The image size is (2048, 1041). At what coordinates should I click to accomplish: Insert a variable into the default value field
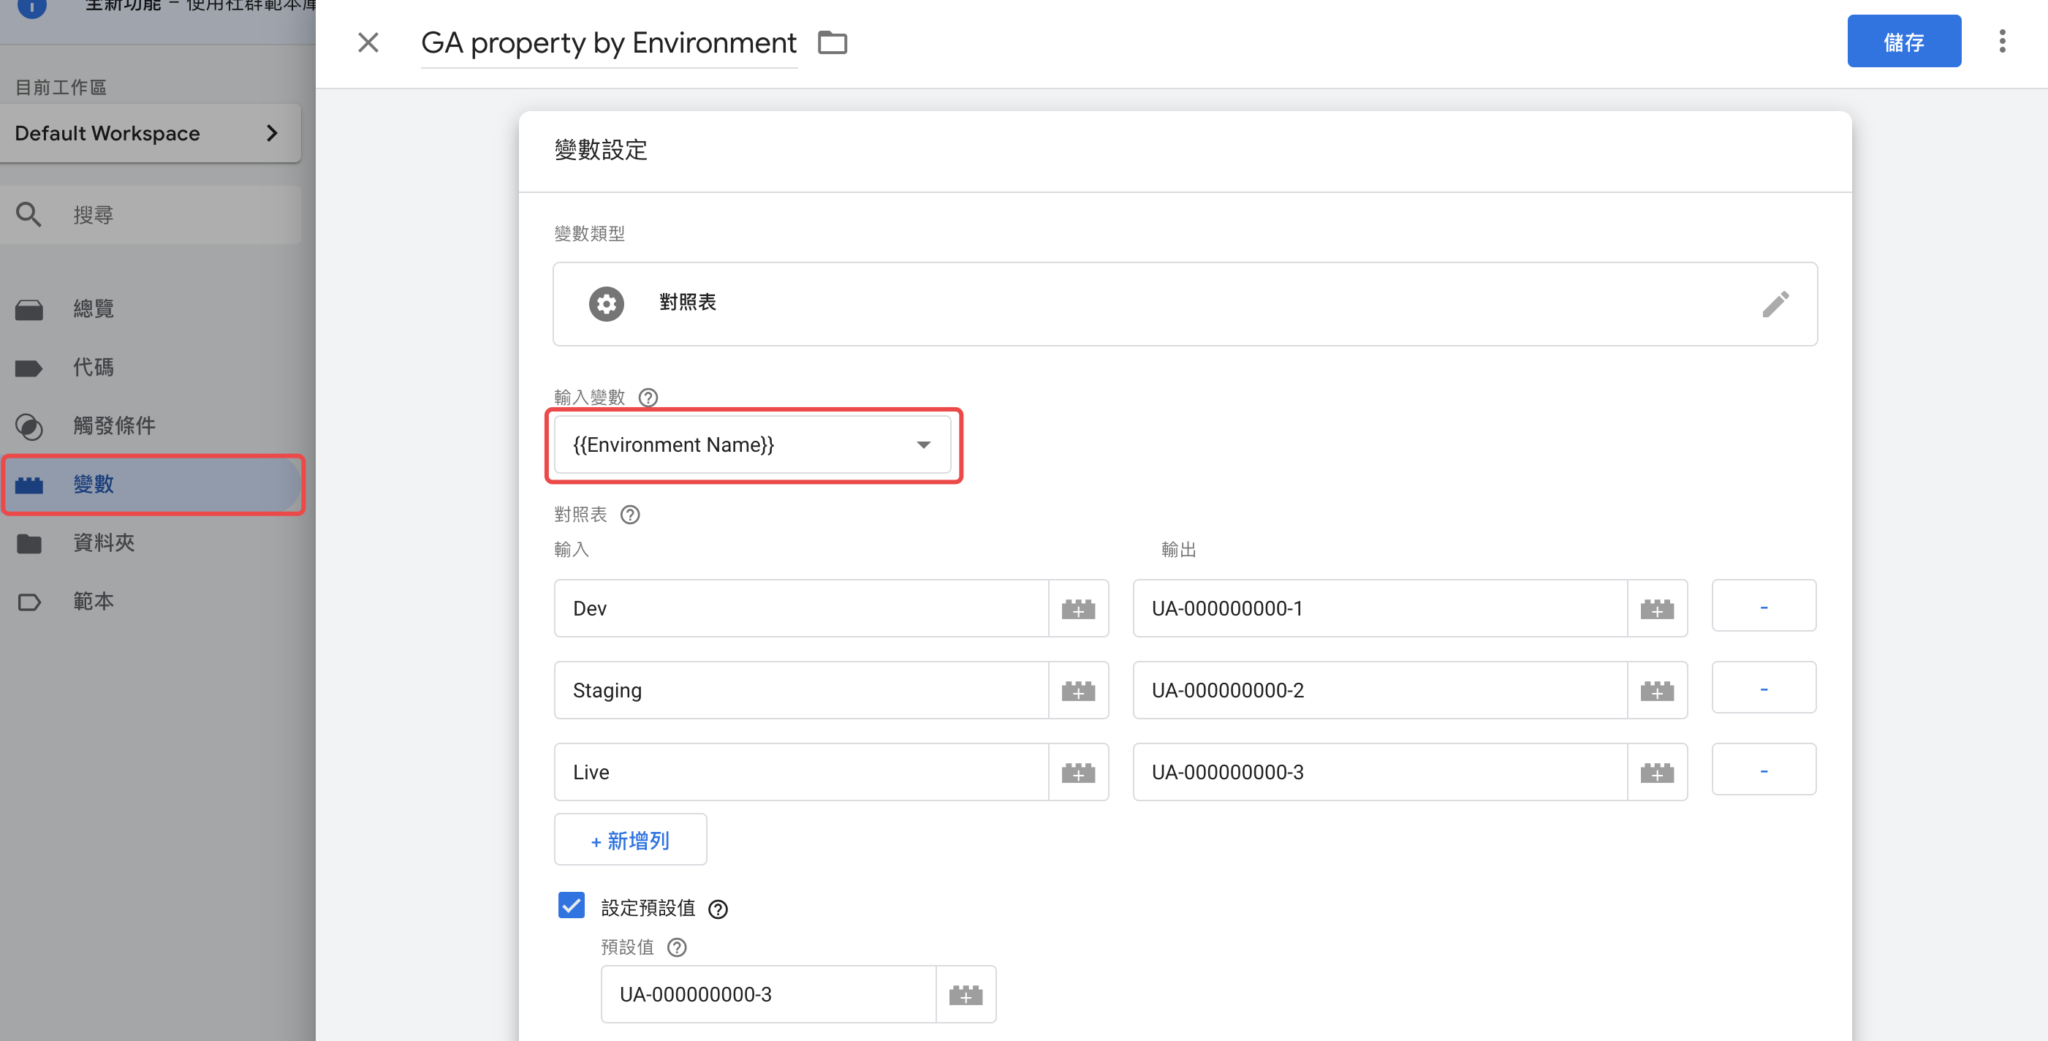click(x=965, y=994)
